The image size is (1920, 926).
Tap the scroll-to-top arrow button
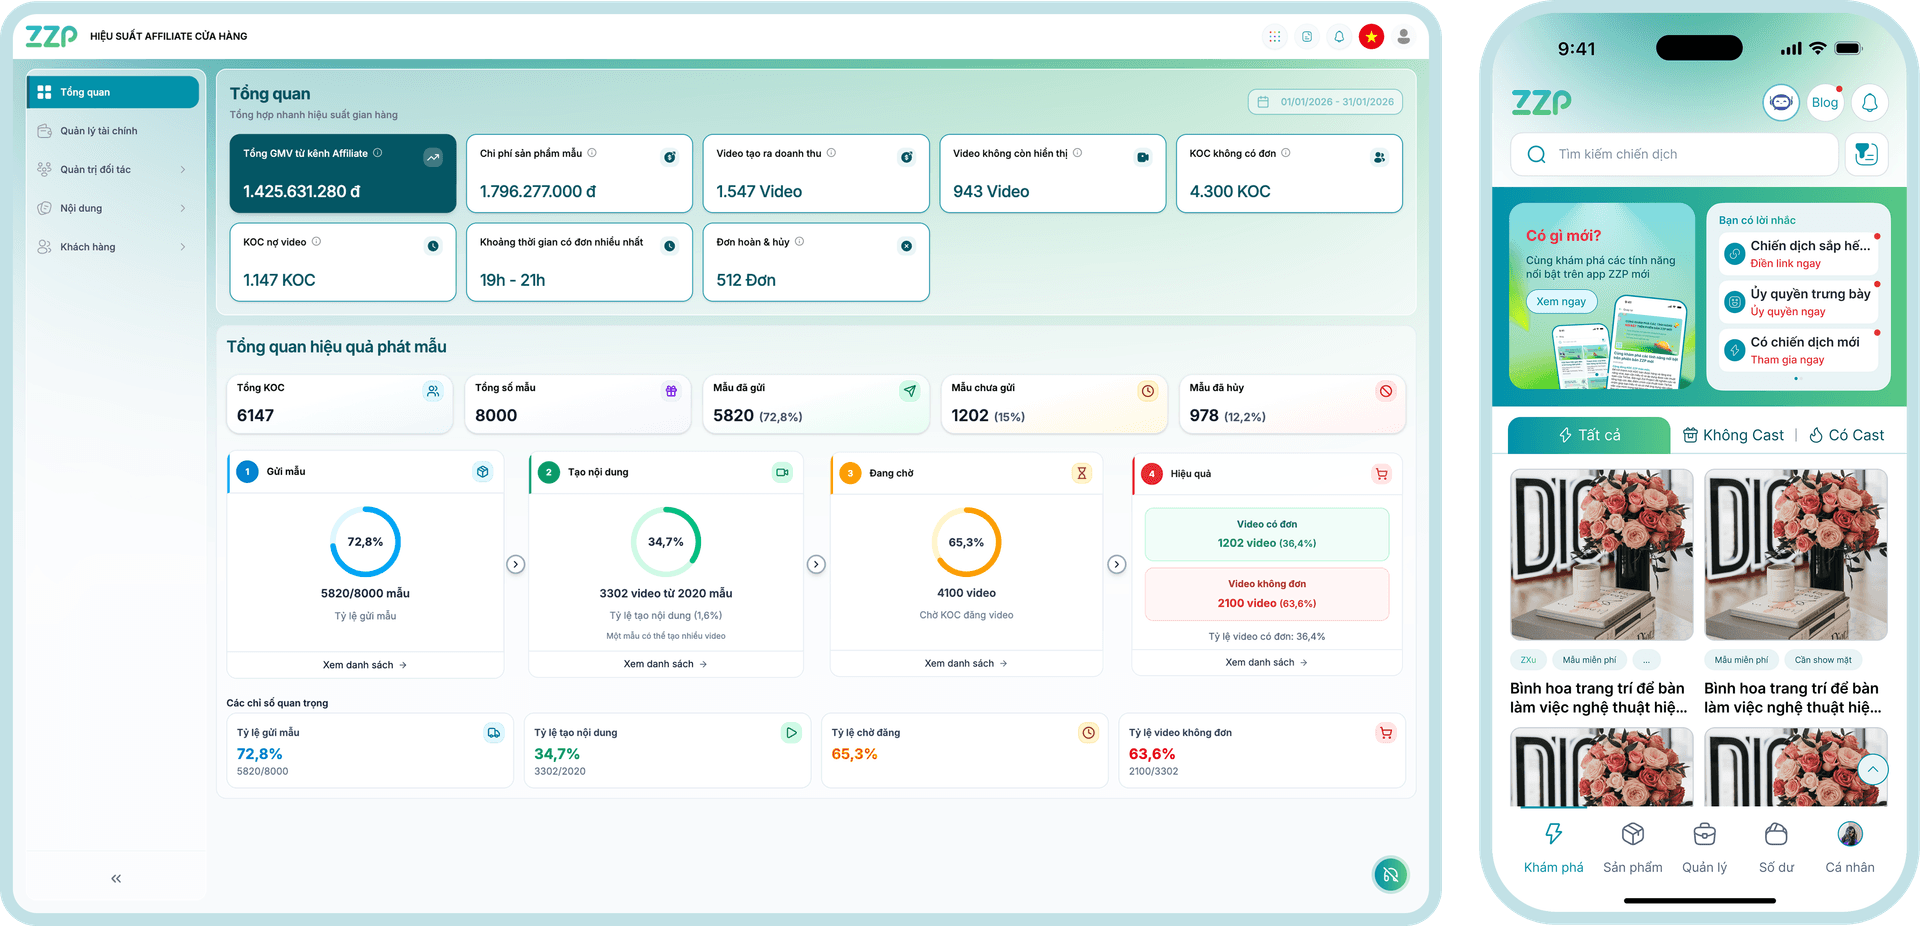coord(1872,769)
